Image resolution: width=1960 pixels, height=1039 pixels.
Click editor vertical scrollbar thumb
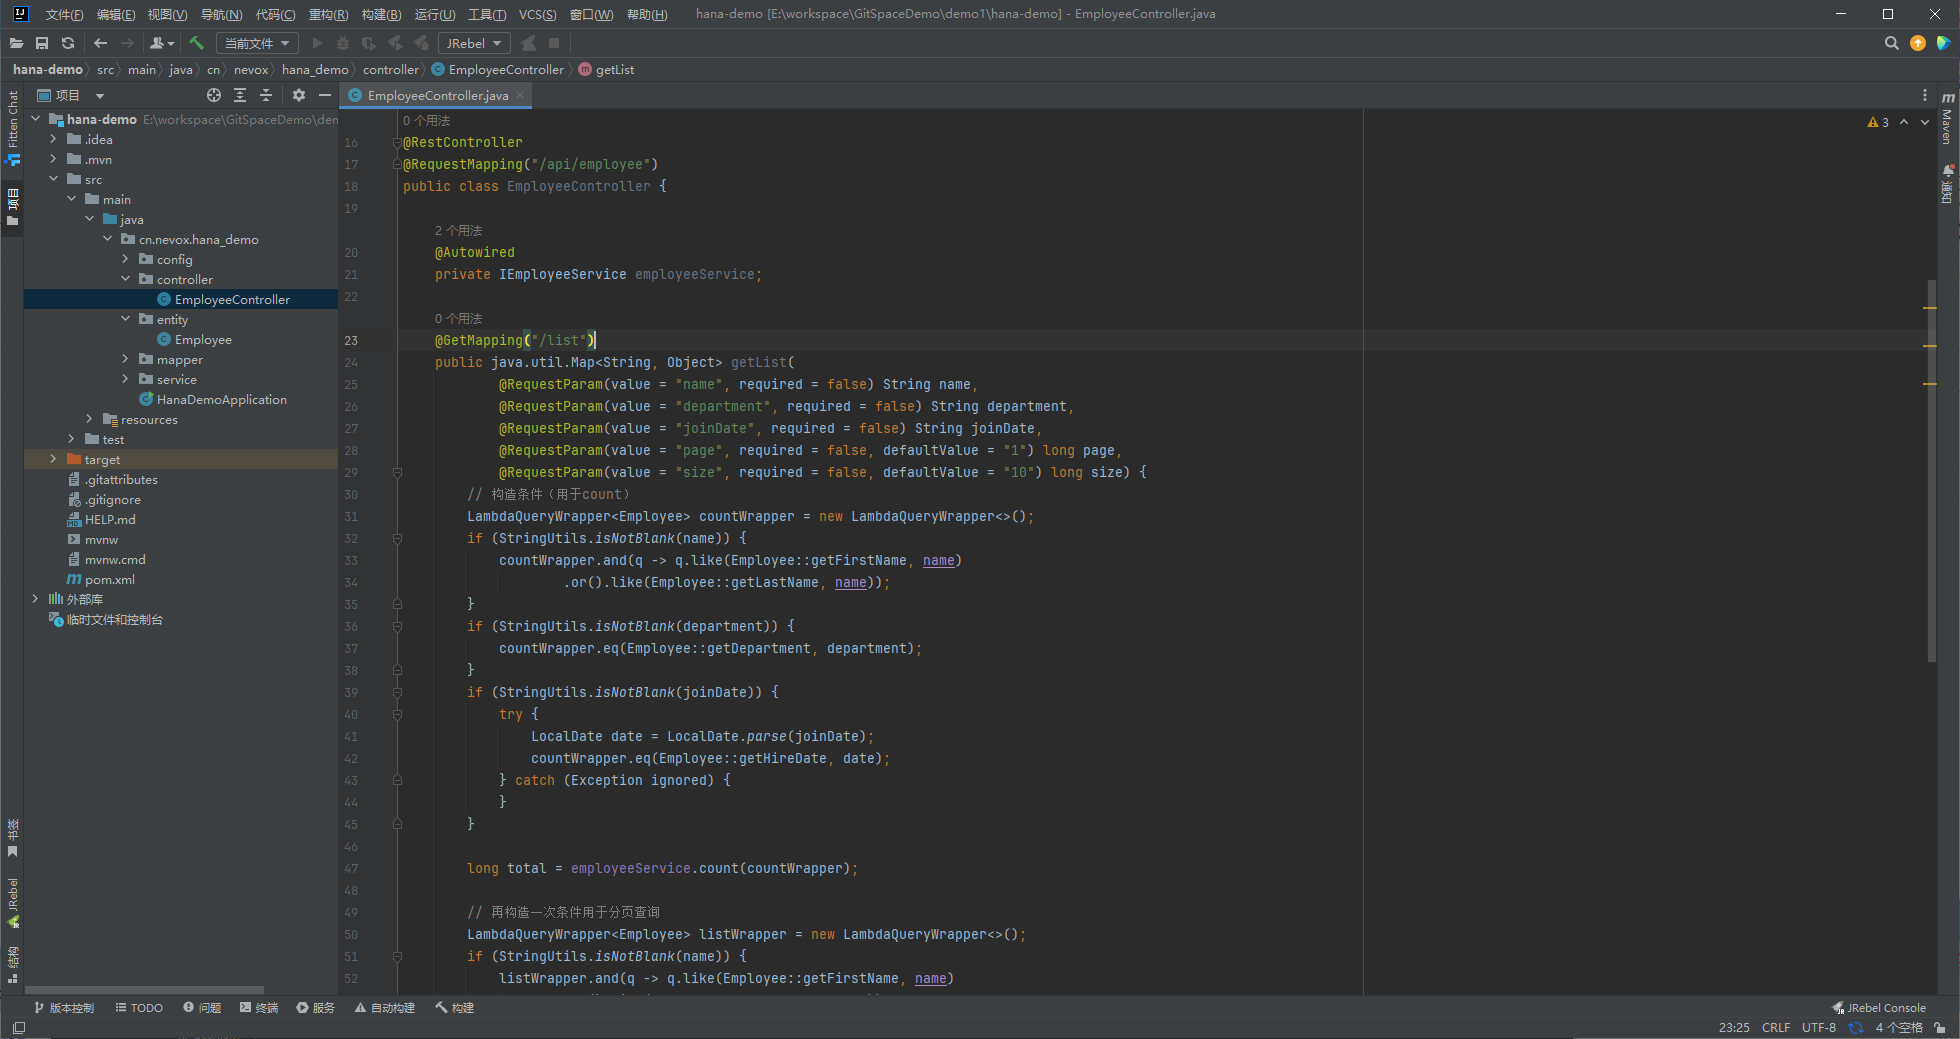(x=1931, y=470)
